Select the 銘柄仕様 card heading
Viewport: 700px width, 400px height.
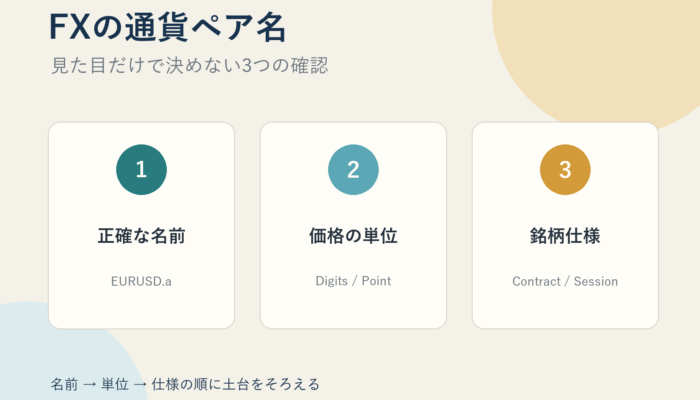[565, 236]
